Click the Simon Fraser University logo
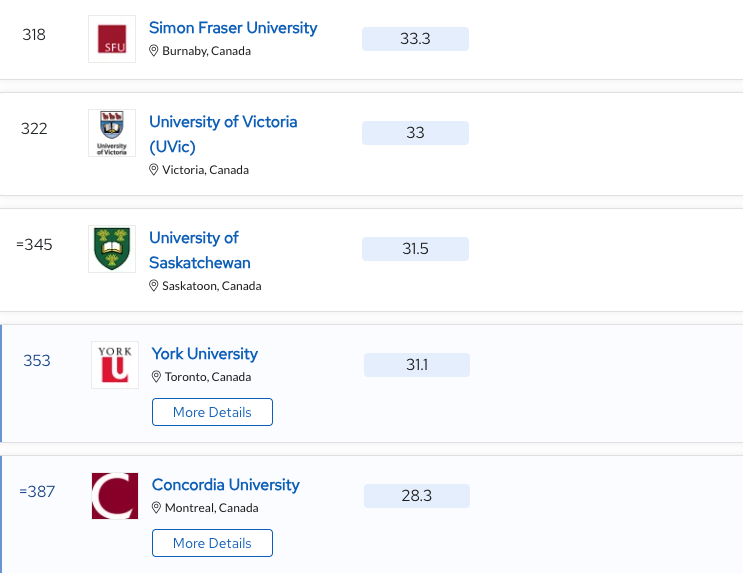The image size is (743, 573). [112, 39]
